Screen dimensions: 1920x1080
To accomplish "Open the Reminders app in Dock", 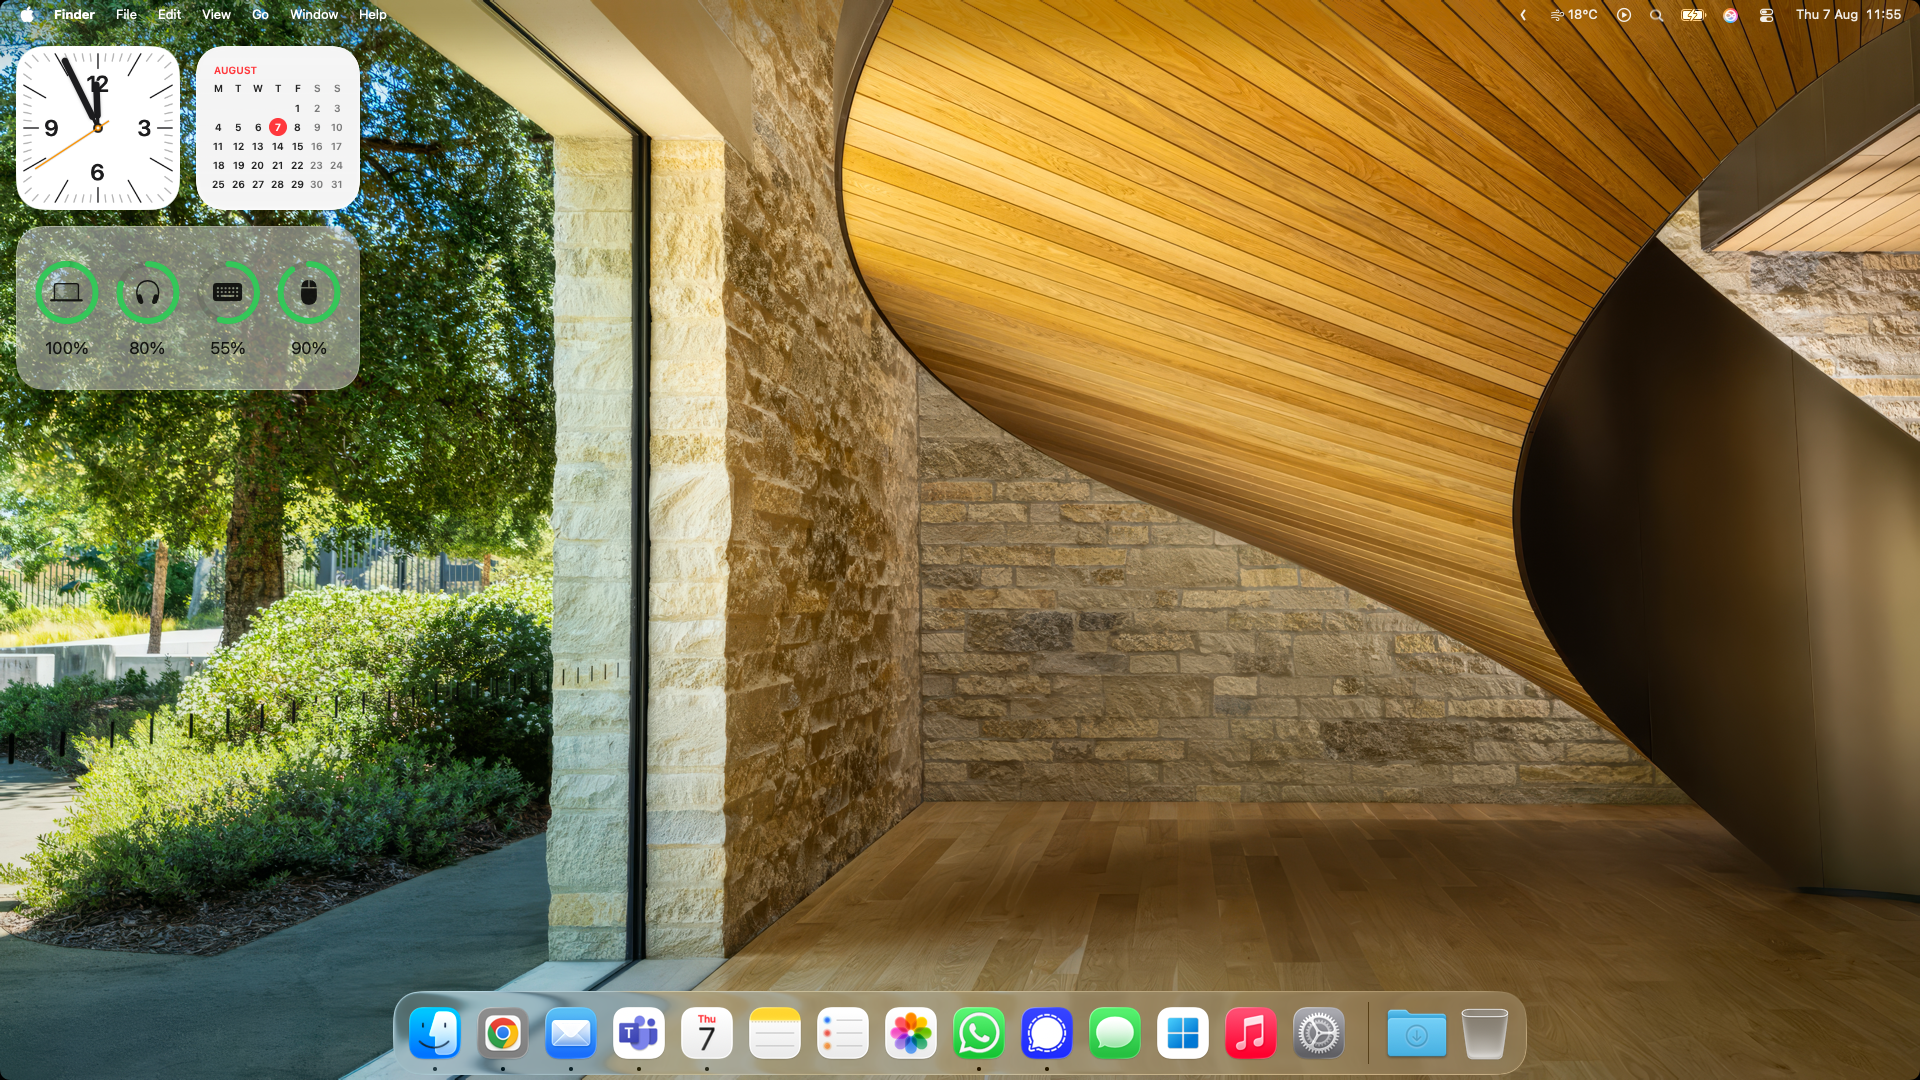I will point(843,1033).
